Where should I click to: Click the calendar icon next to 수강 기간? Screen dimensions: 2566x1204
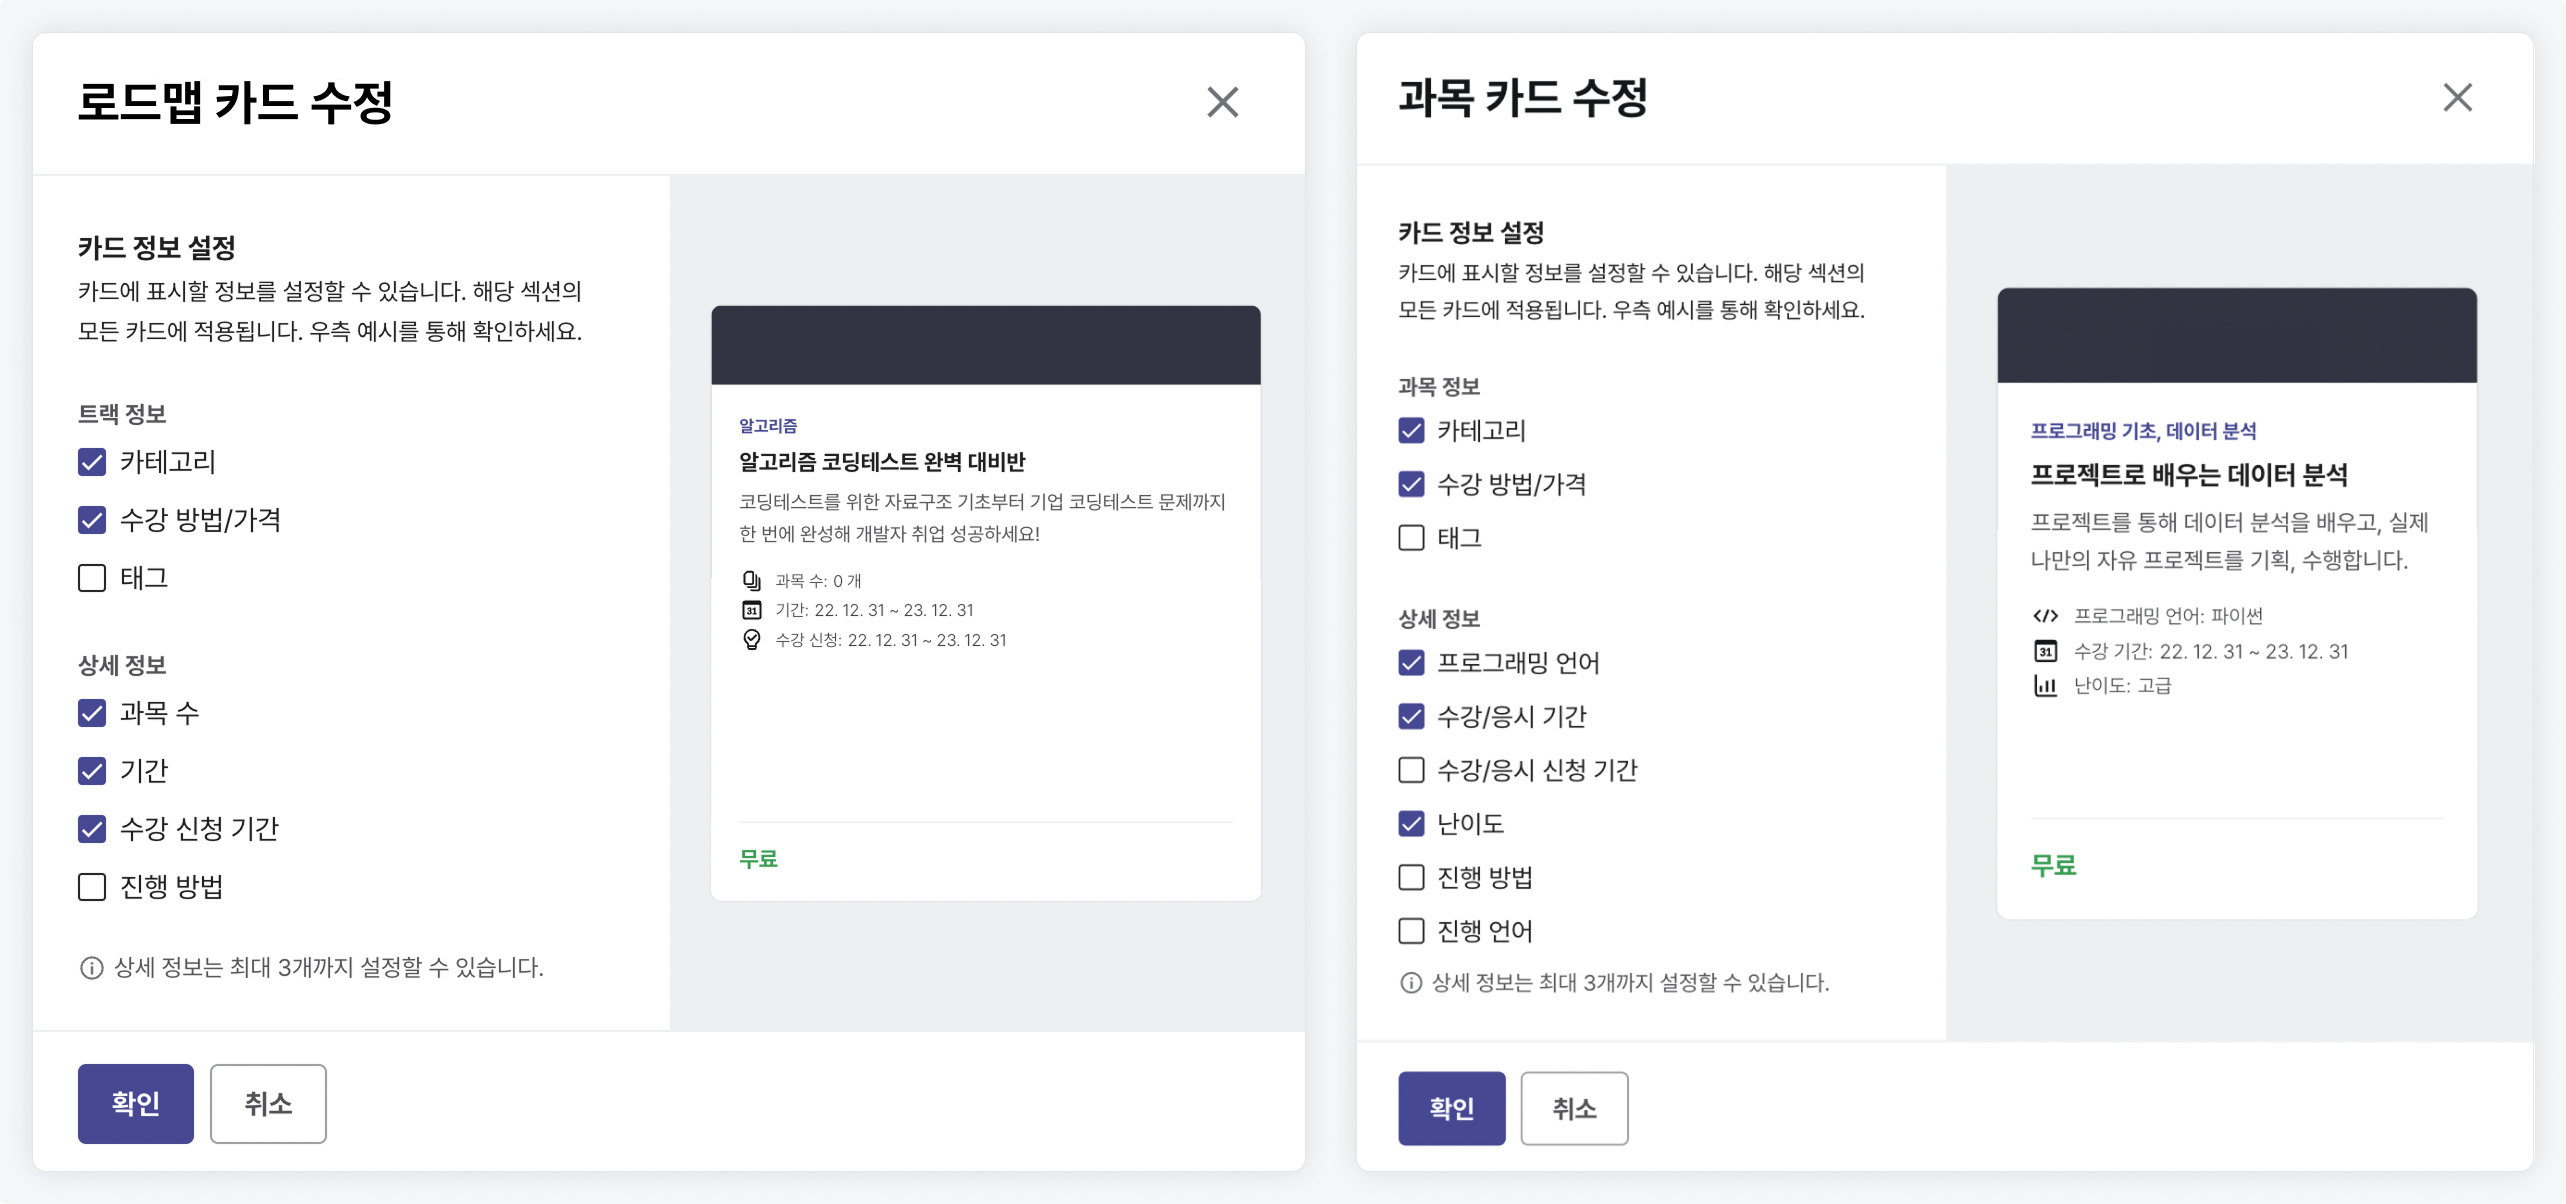(2045, 652)
